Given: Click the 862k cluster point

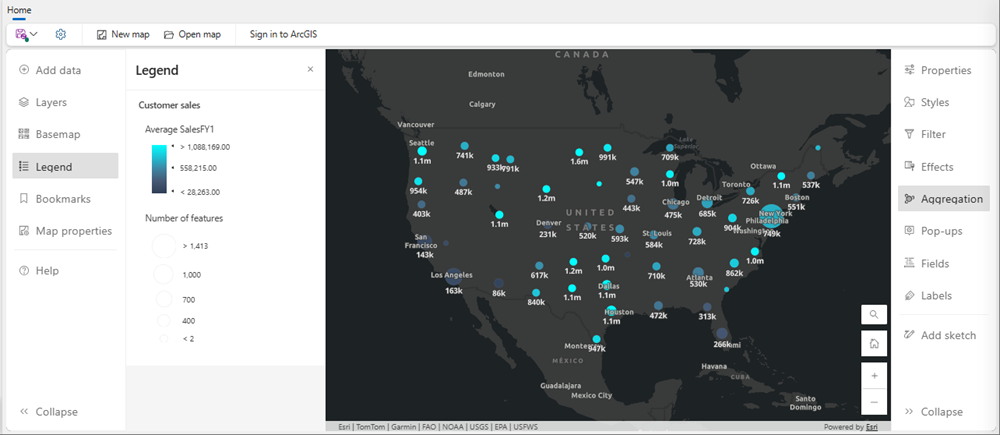Looking at the screenshot, I should (x=734, y=263).
